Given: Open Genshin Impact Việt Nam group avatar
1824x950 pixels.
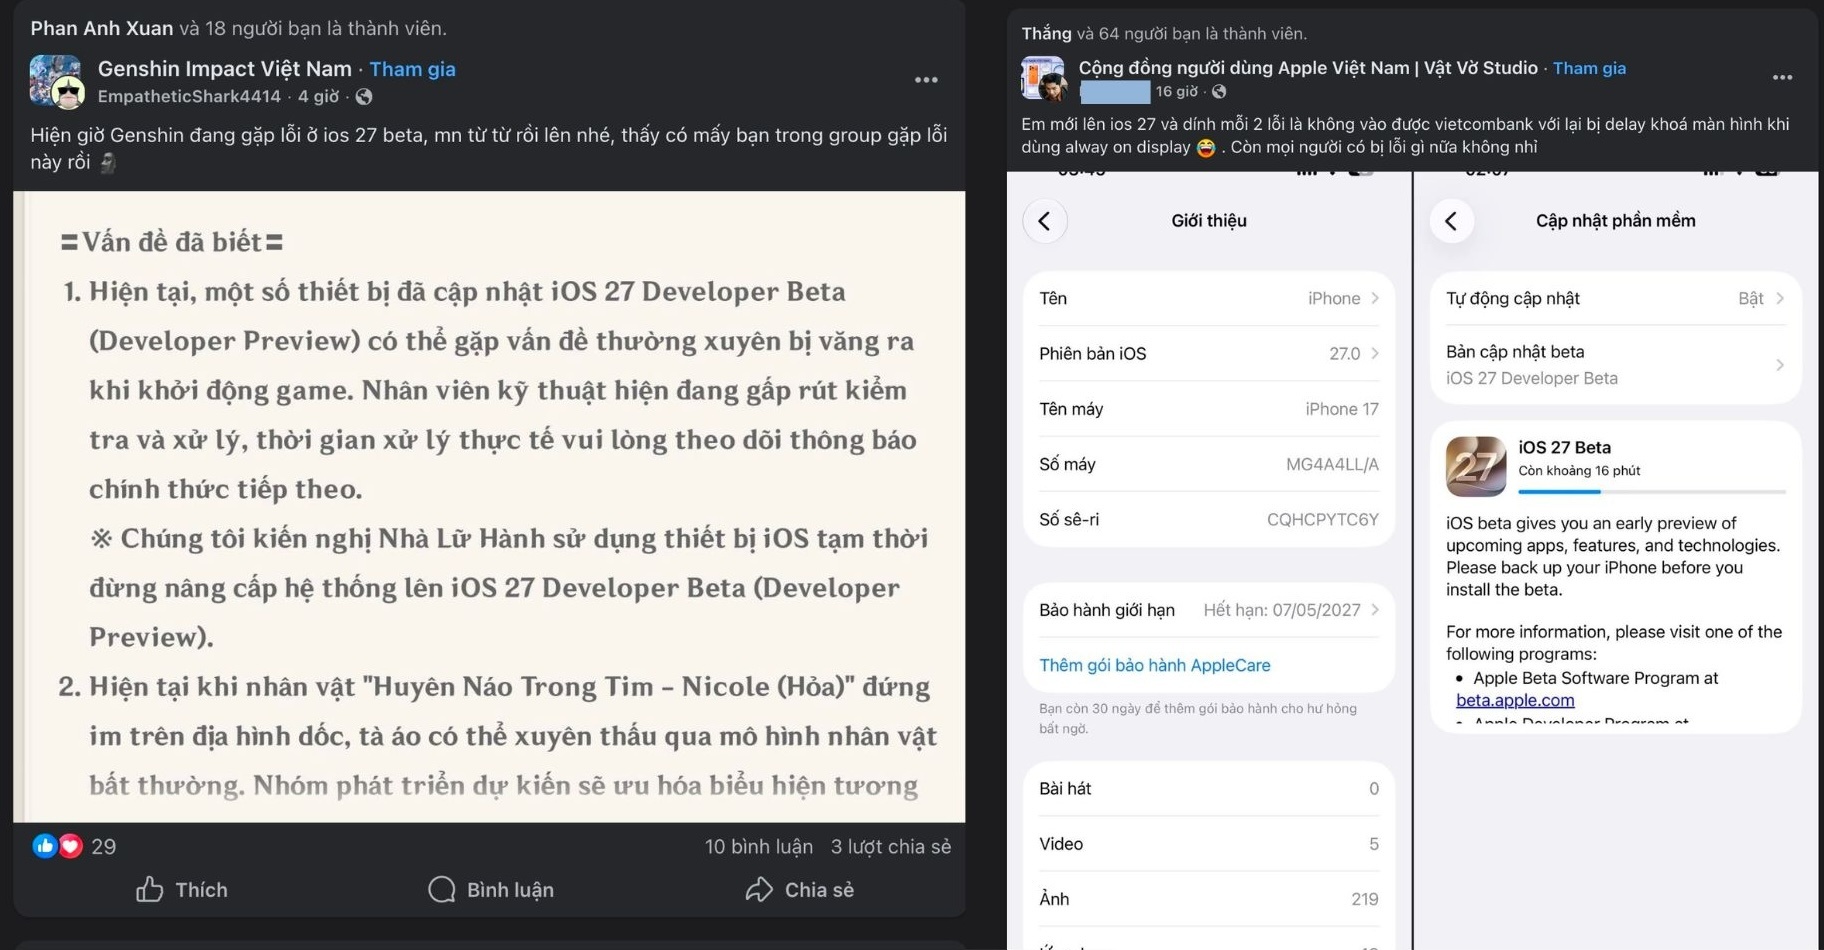Looking at the screenshot, I should pyautogui.click(x=56, y=81).
